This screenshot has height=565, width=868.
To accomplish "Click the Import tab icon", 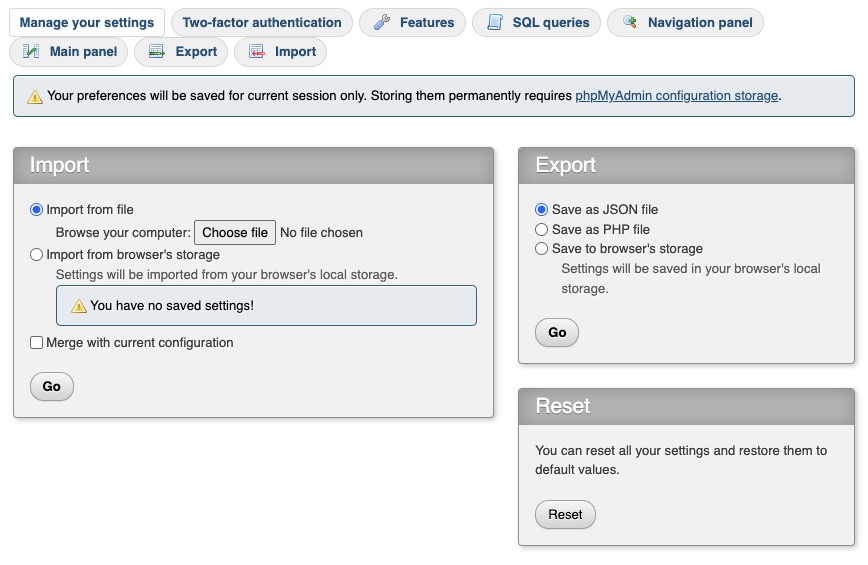I will click(x=256, y=51).
